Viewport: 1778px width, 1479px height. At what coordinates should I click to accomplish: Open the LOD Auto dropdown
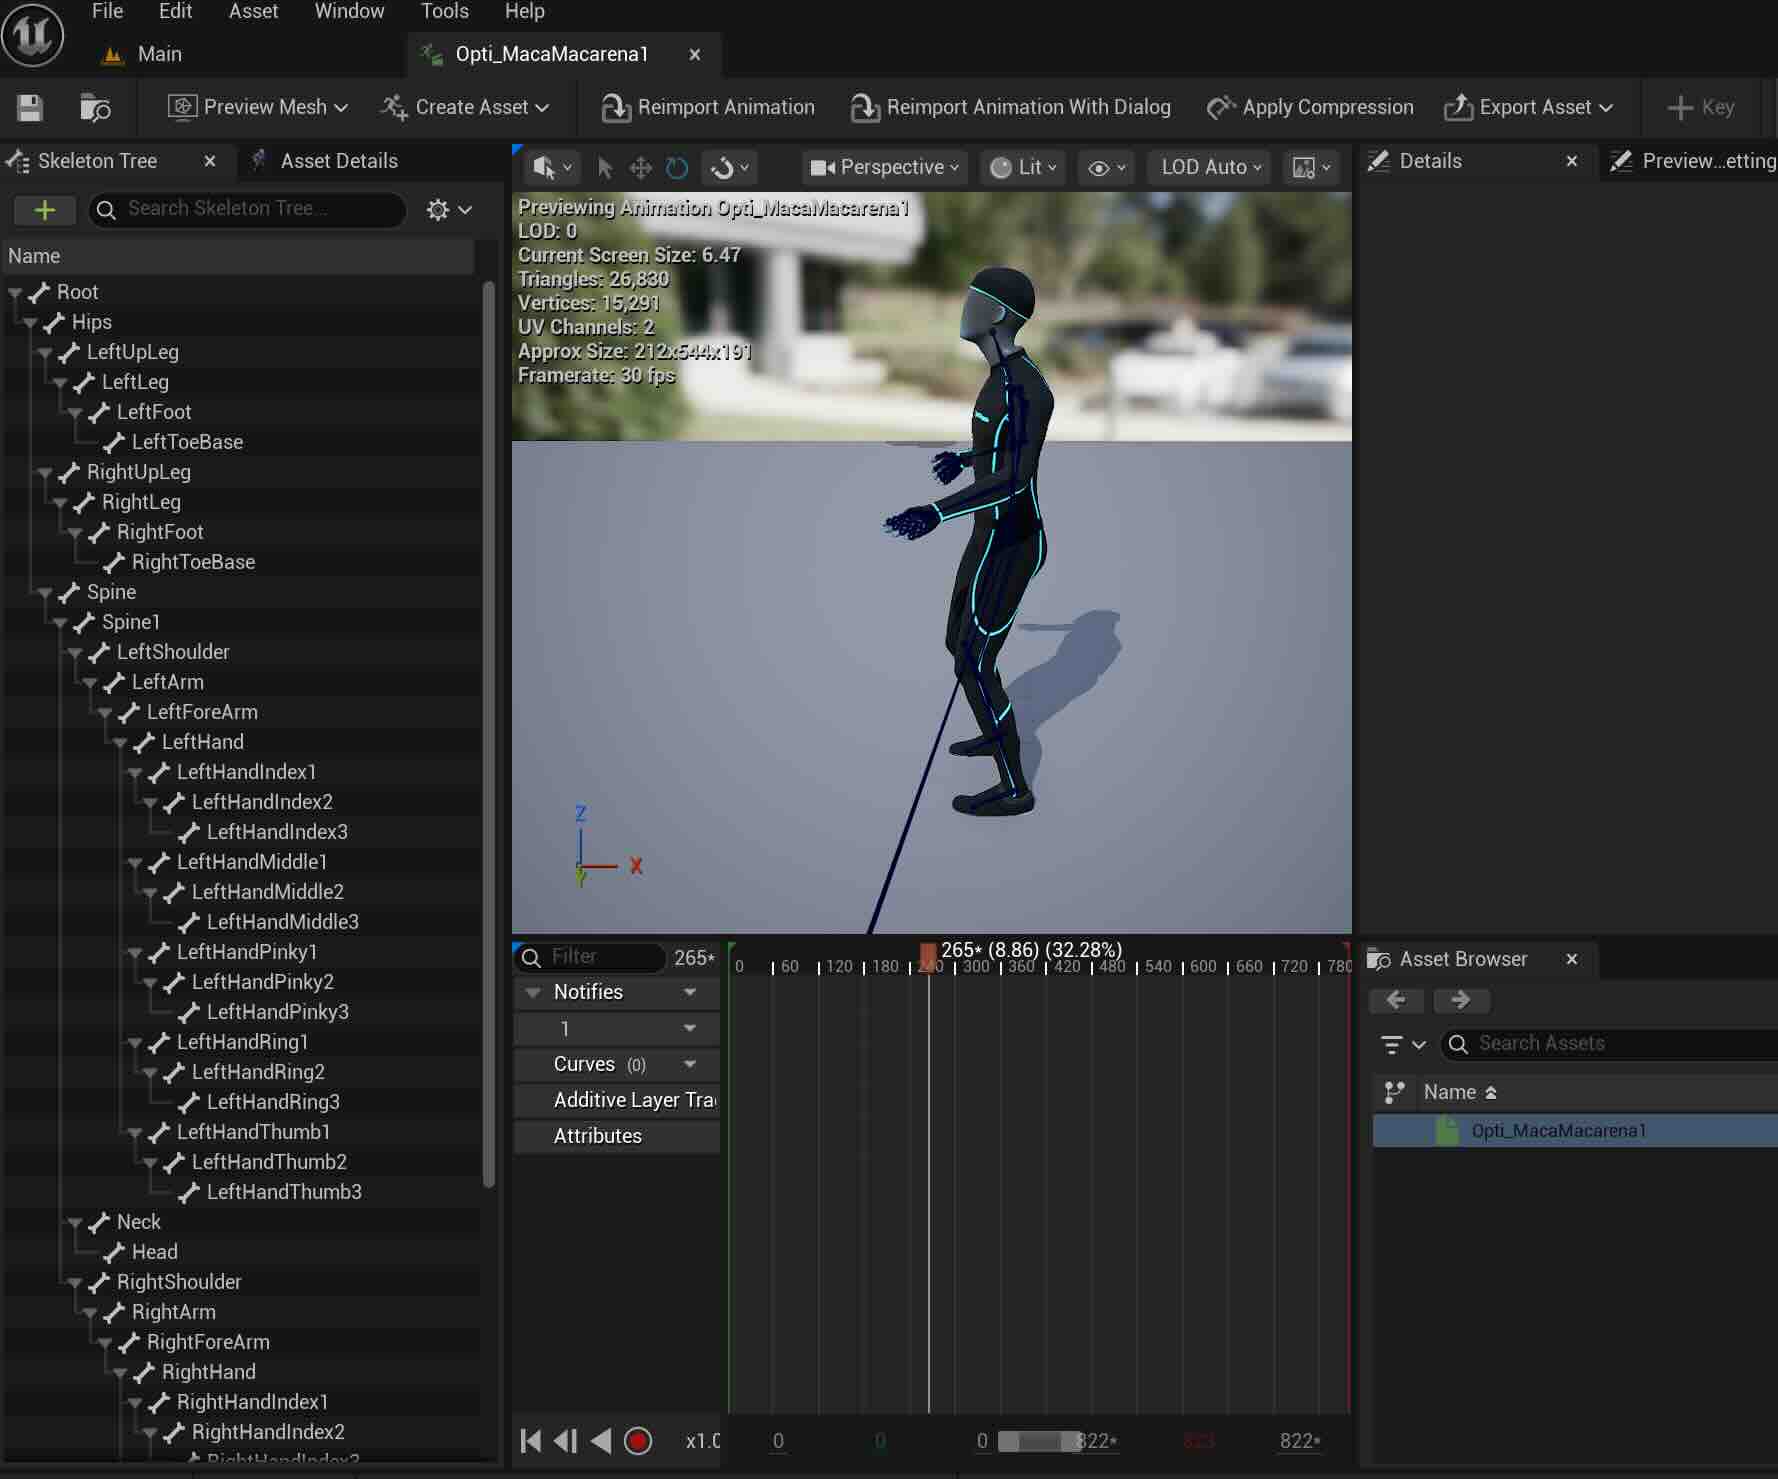tap(1208, 167)
